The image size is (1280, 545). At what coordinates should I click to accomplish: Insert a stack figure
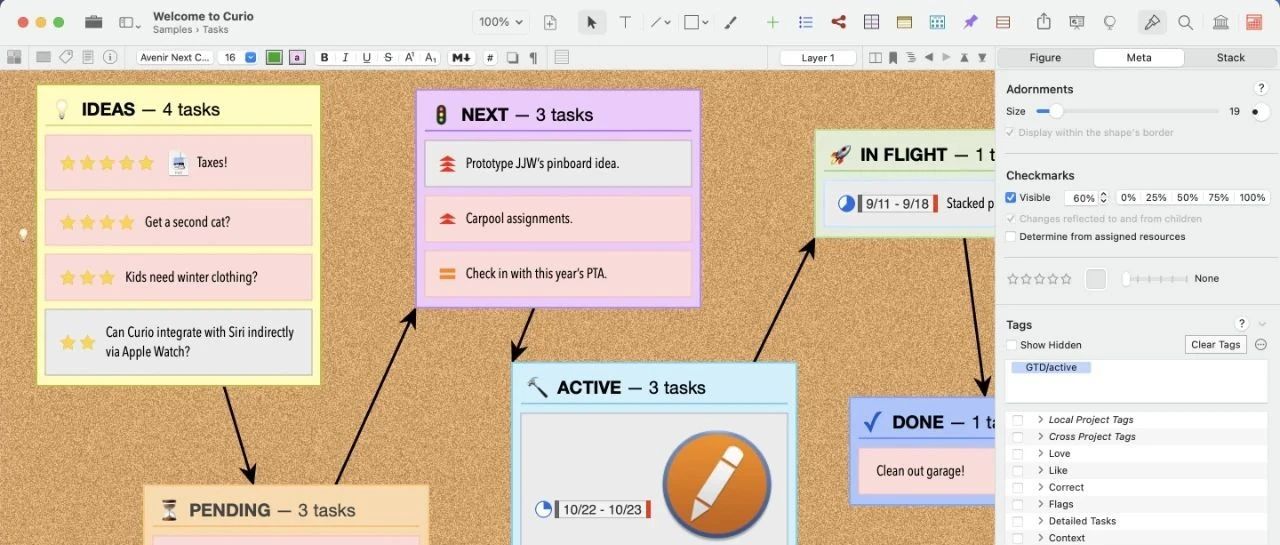click(1003, 22)
